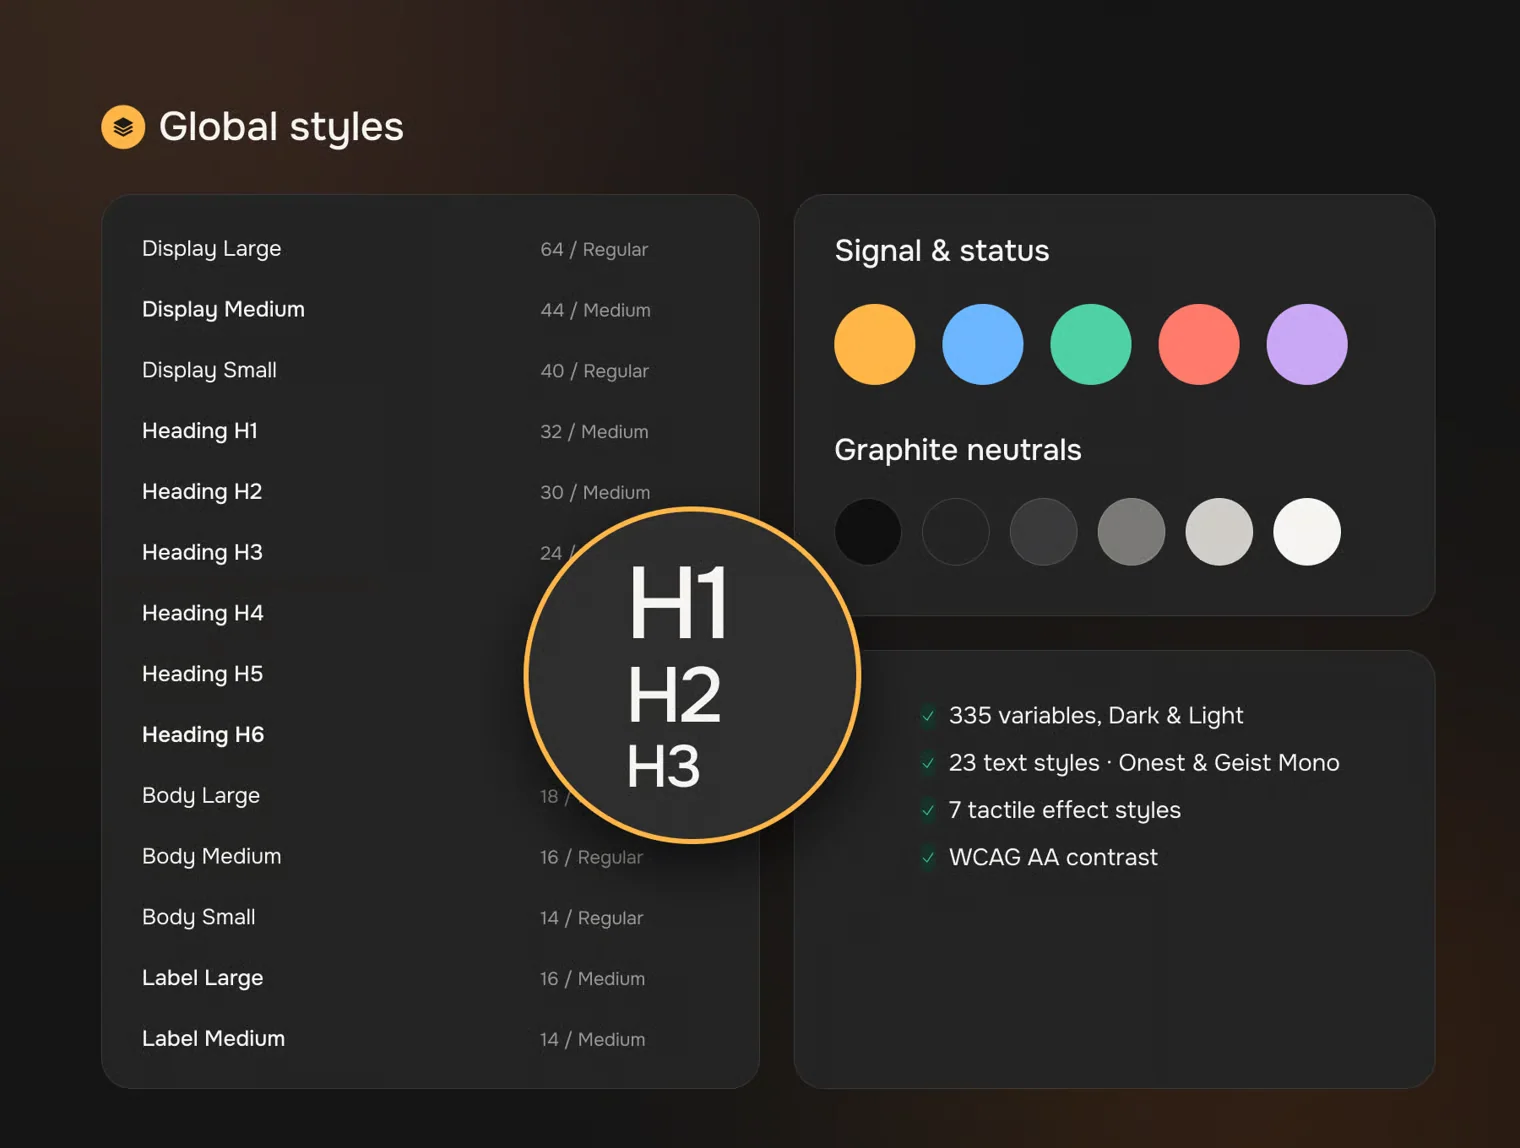Click the '14 / Regular' size value

point(591,918)
